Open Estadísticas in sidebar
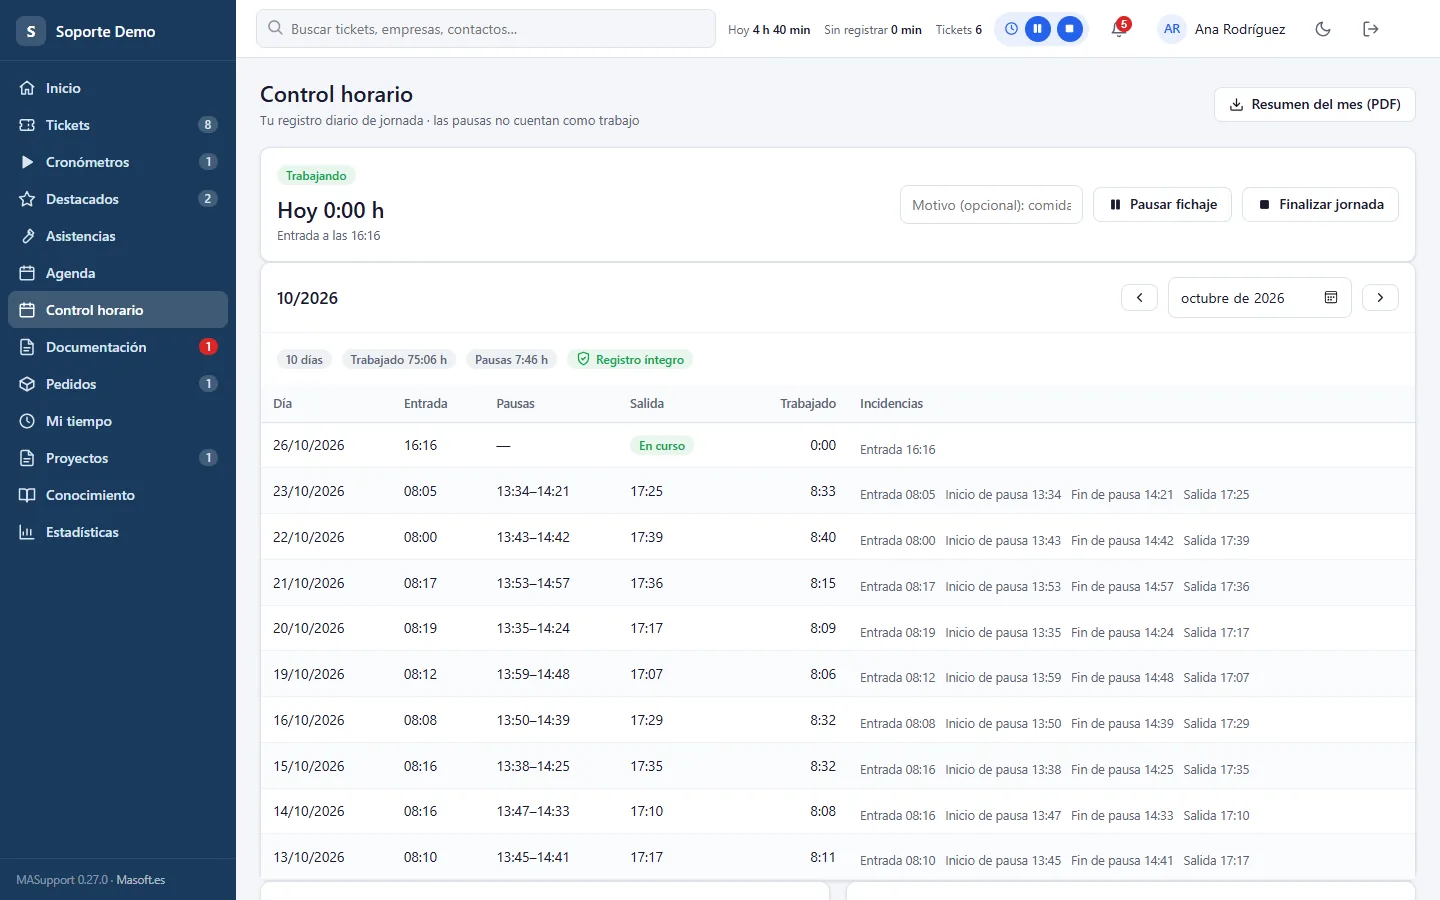 (x=118, y=532)
